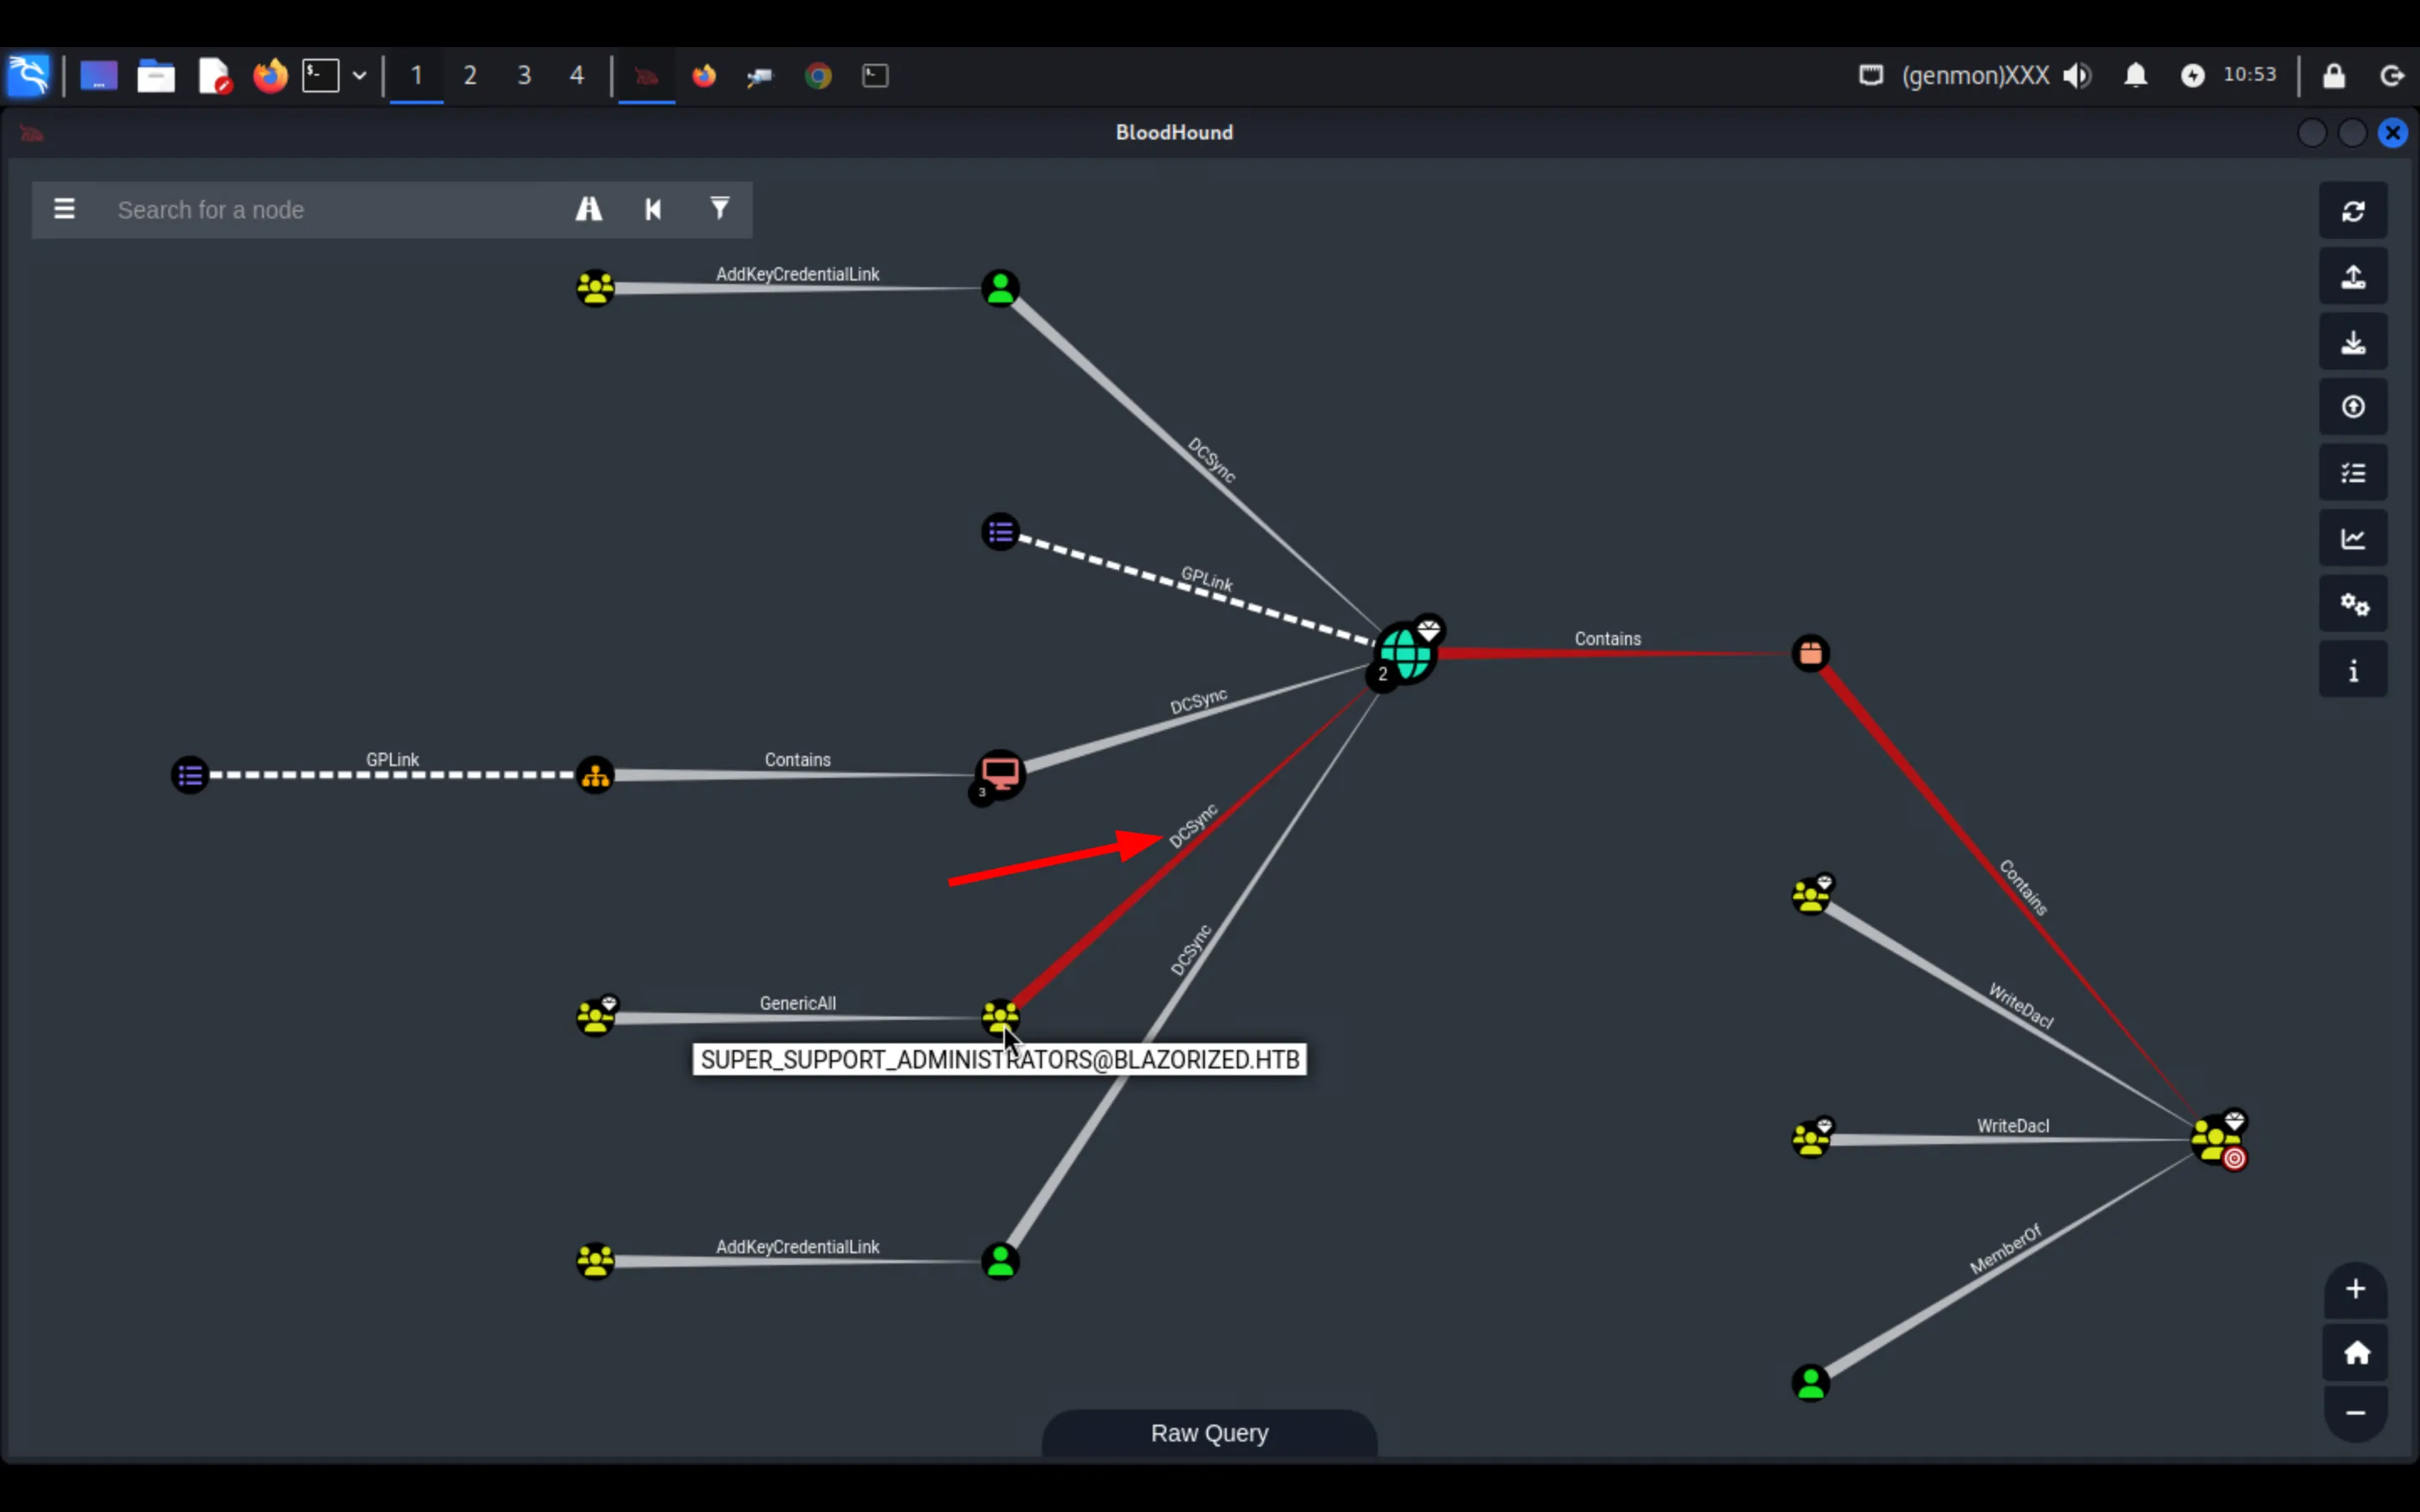Select the group node with GenericAll edge
This screenshot has height=1512, width=2420.
(596, 1016)
